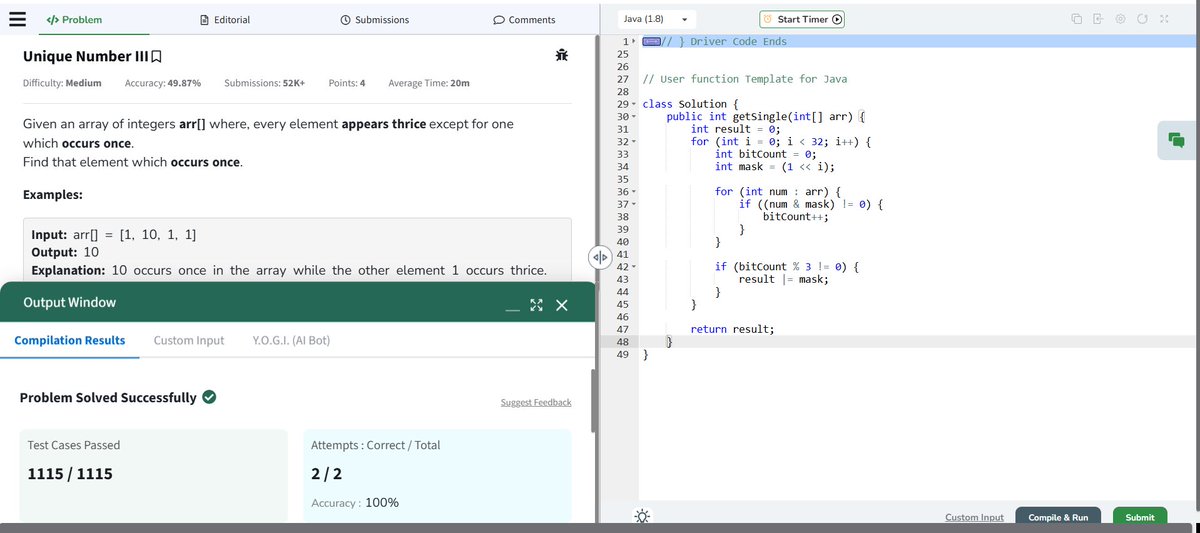The height and width of the screenshot is (533, 1200).
Task: Open the Comments tab
Action: coord(525,19)
